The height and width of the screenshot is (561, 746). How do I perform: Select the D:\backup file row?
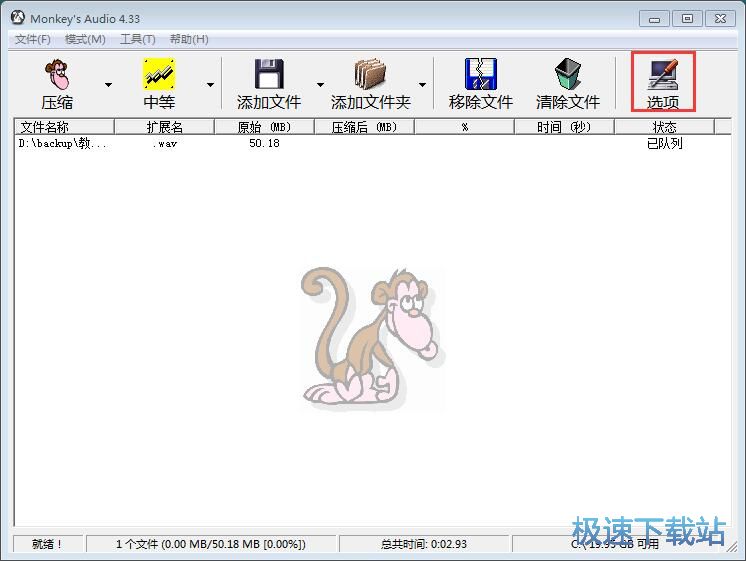coord(373,143)
